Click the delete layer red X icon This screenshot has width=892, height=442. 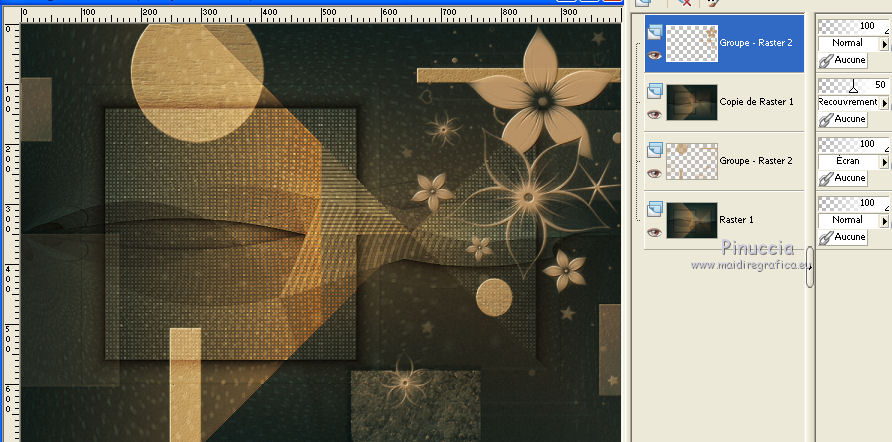(x=685, y=3)
